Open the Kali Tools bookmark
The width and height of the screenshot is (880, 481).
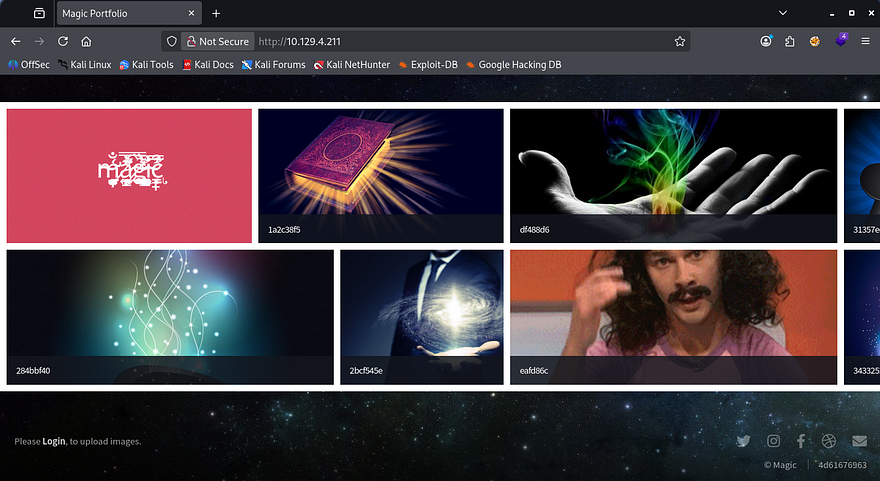coord(146,65)
